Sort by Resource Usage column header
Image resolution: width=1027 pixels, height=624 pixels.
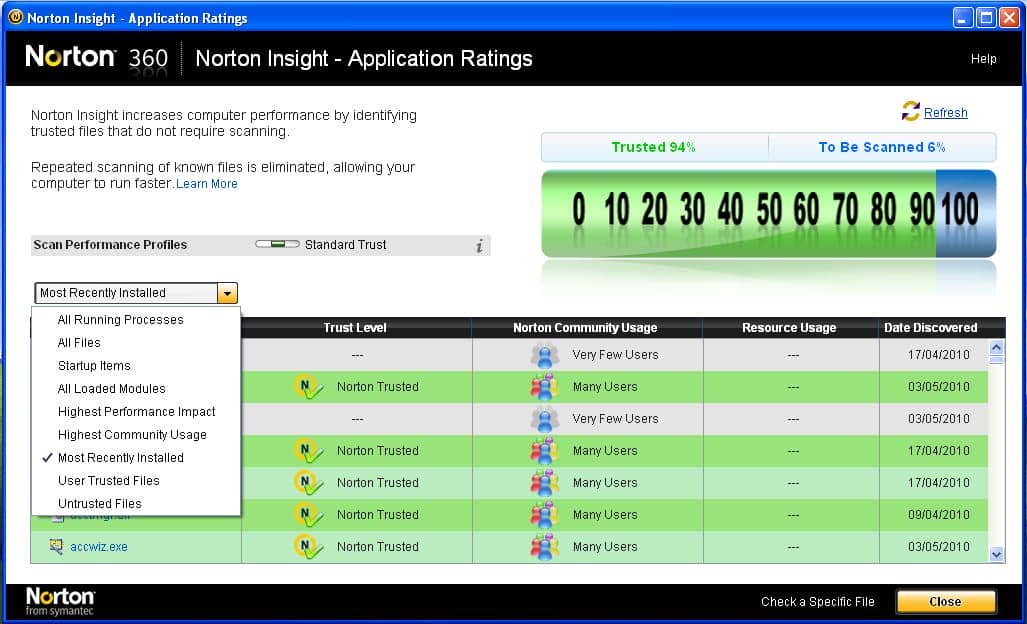click(x=789, y=327)
